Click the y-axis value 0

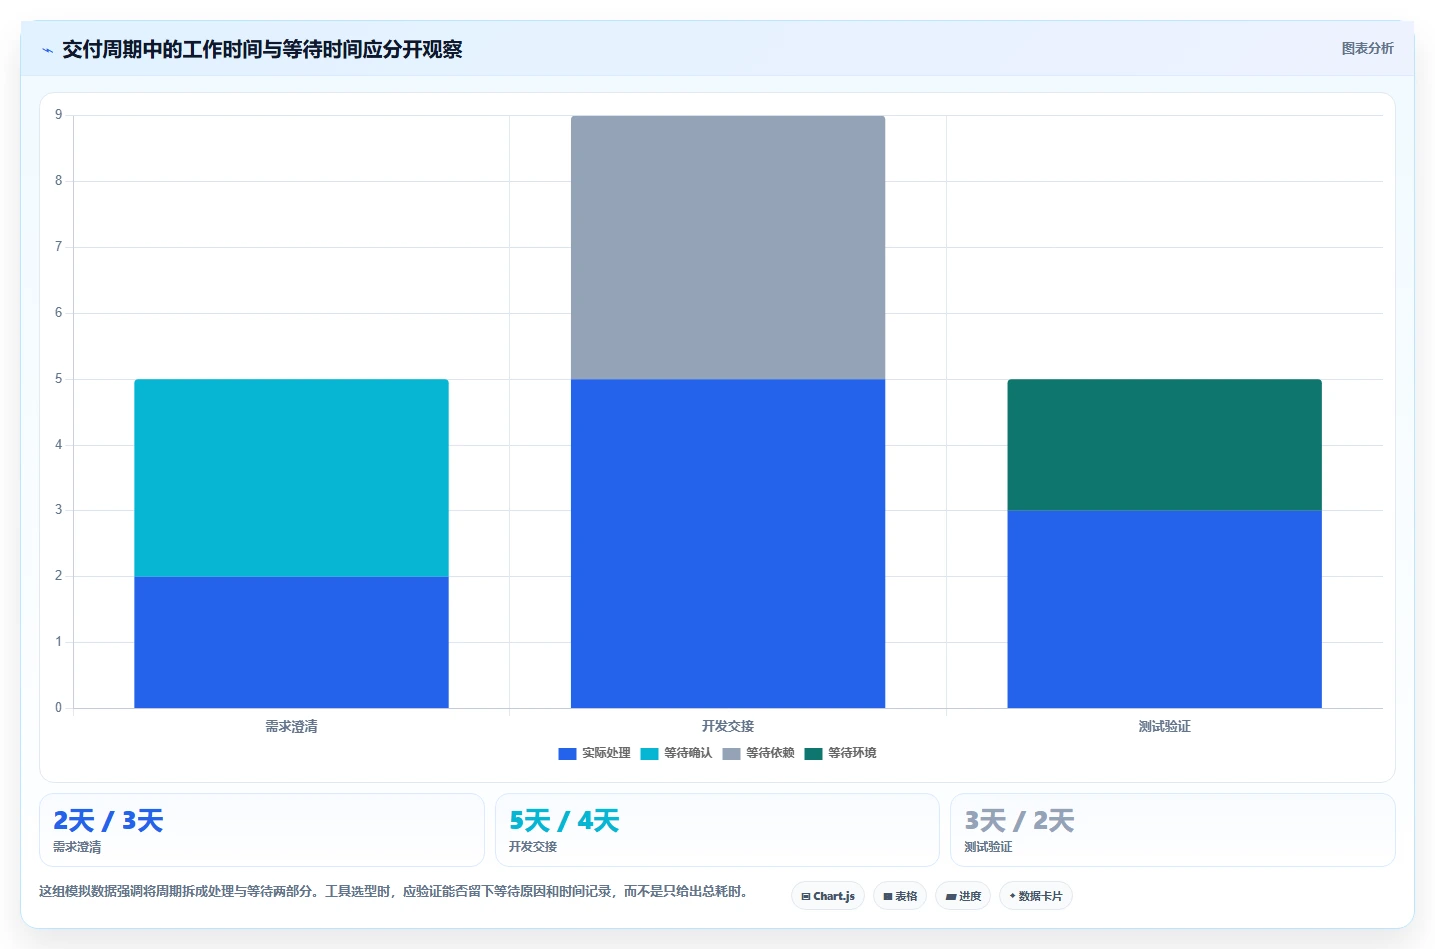[58, 708]
